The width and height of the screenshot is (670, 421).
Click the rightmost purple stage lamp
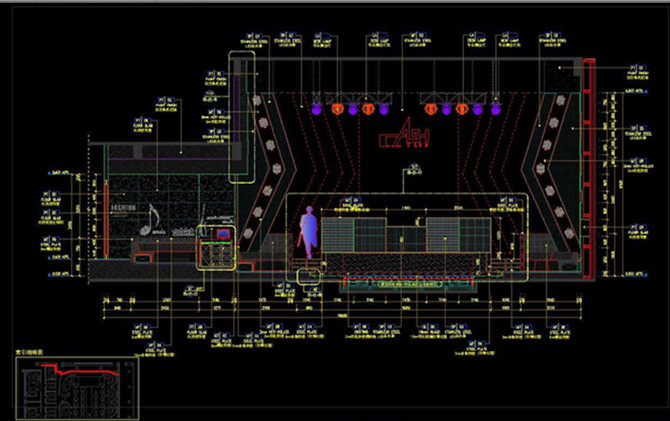(495, 109)
